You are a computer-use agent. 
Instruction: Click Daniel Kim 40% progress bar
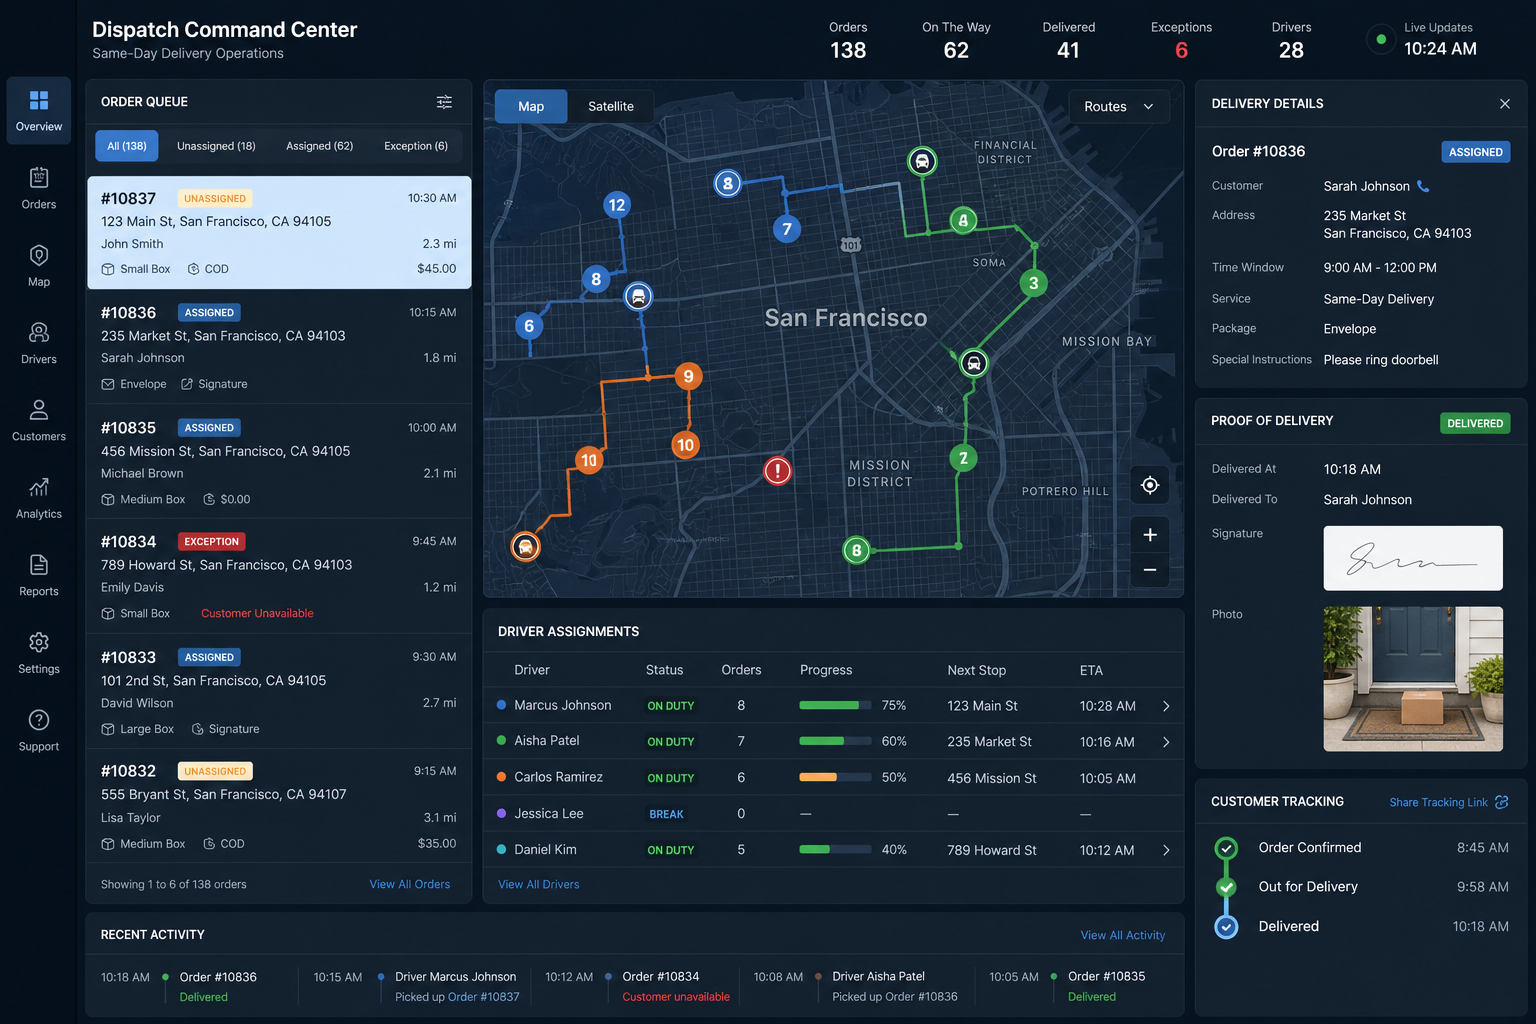click(835, 850)
